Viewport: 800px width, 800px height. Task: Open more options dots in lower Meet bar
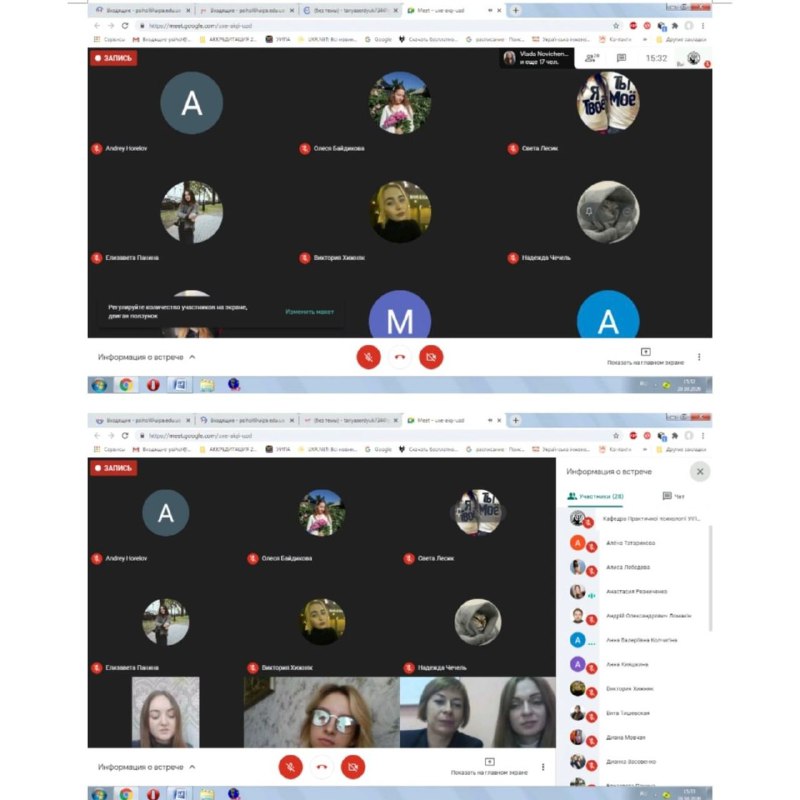coord(543,767)
